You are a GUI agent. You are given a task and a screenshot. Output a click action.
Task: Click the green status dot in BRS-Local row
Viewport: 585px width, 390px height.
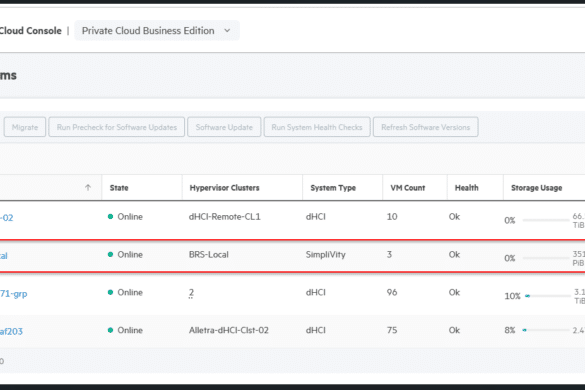[x=110, y=255]
